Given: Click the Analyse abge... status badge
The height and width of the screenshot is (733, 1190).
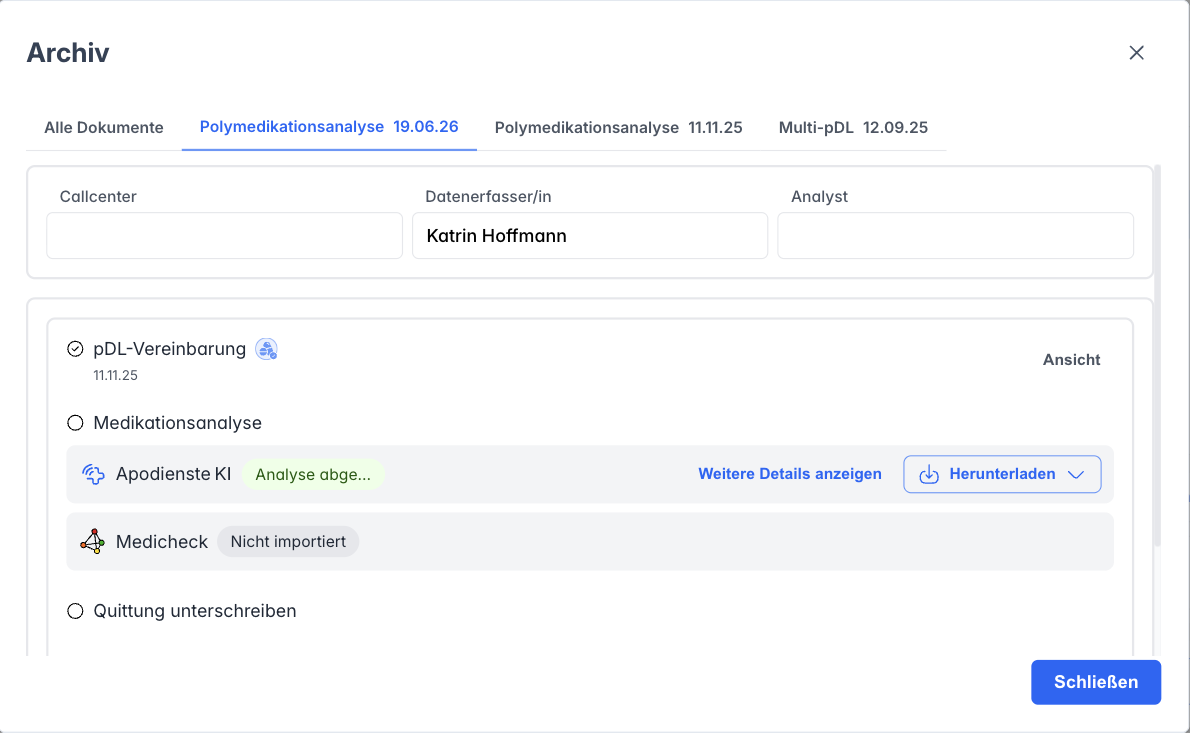Looking at the screenshot, I should click(313, 474).
